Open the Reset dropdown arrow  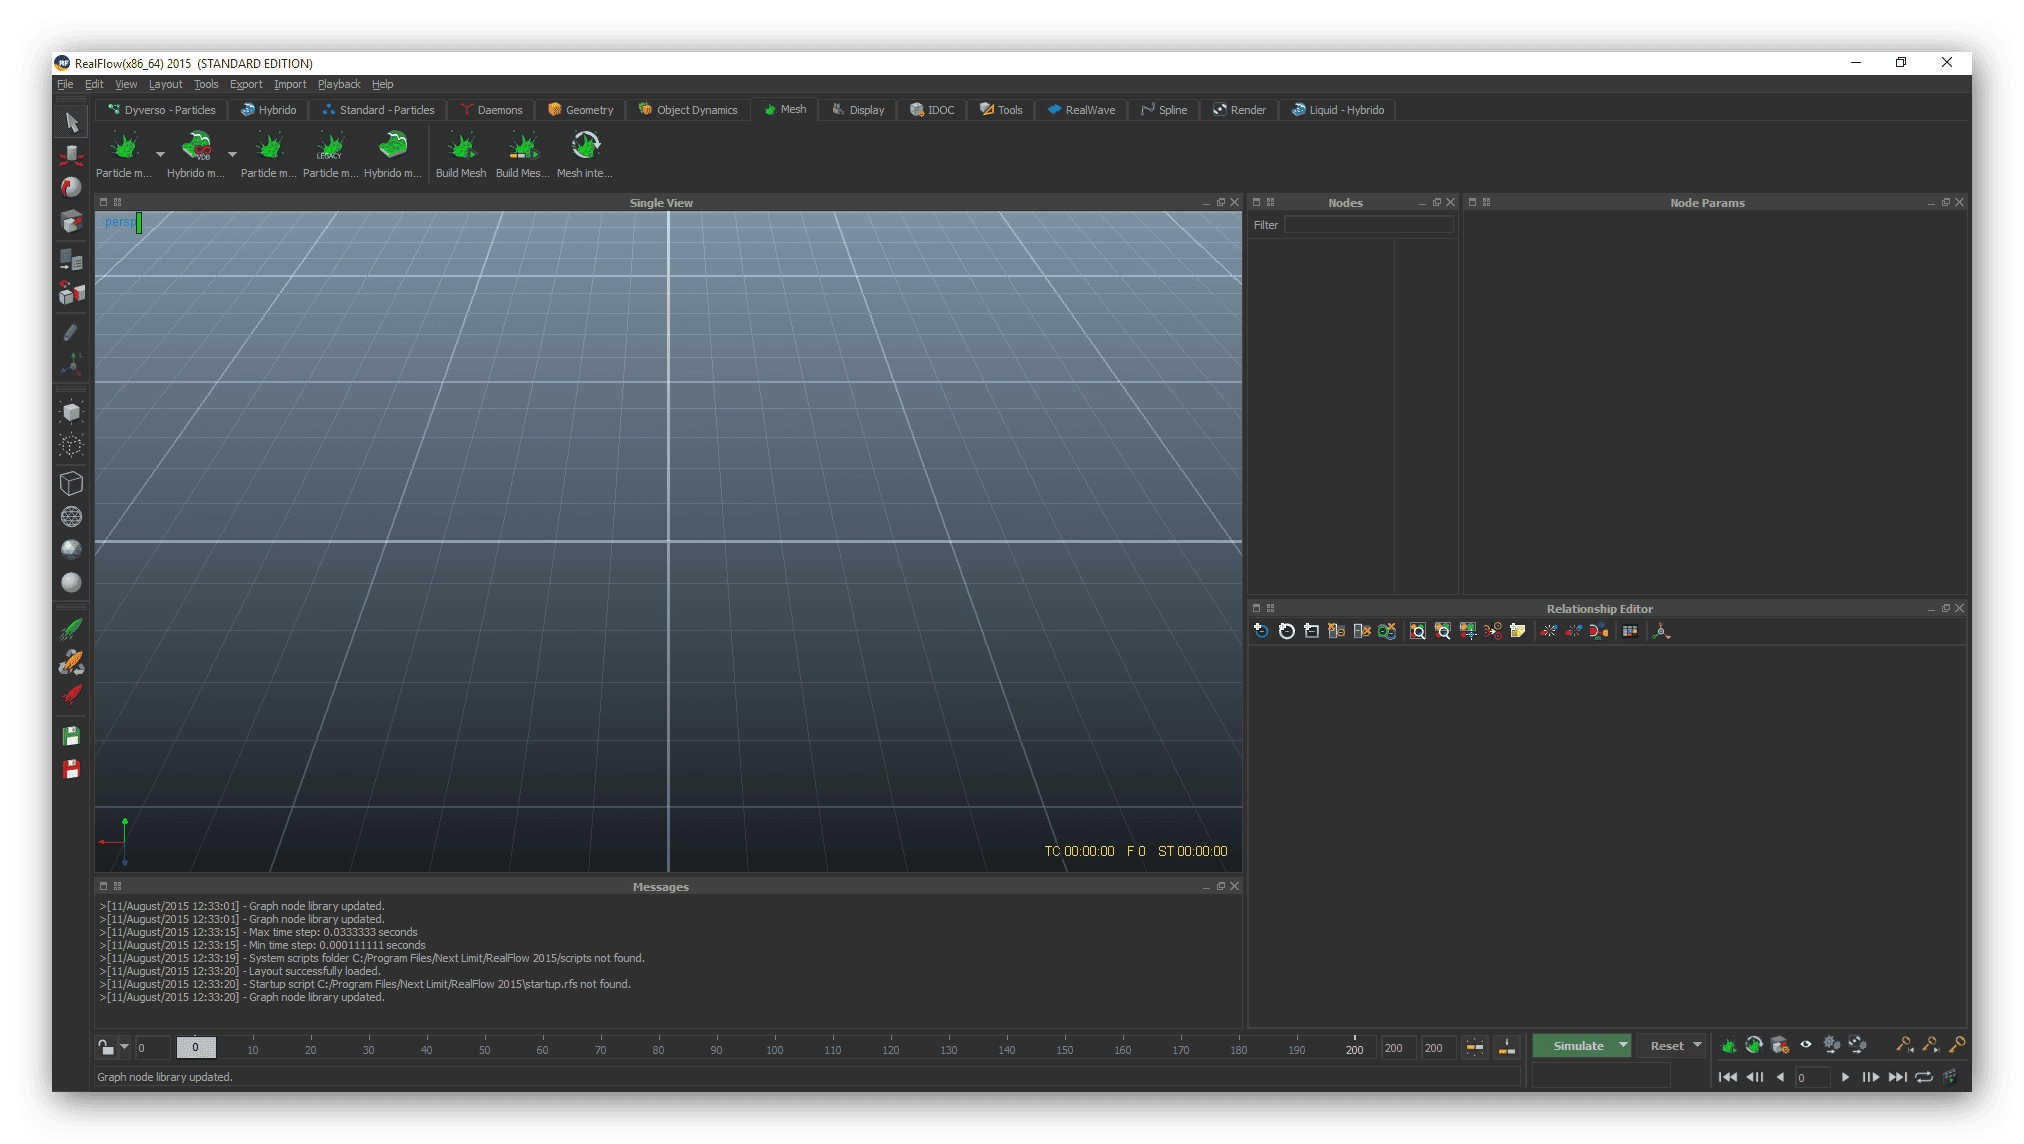(1697, 1045)
